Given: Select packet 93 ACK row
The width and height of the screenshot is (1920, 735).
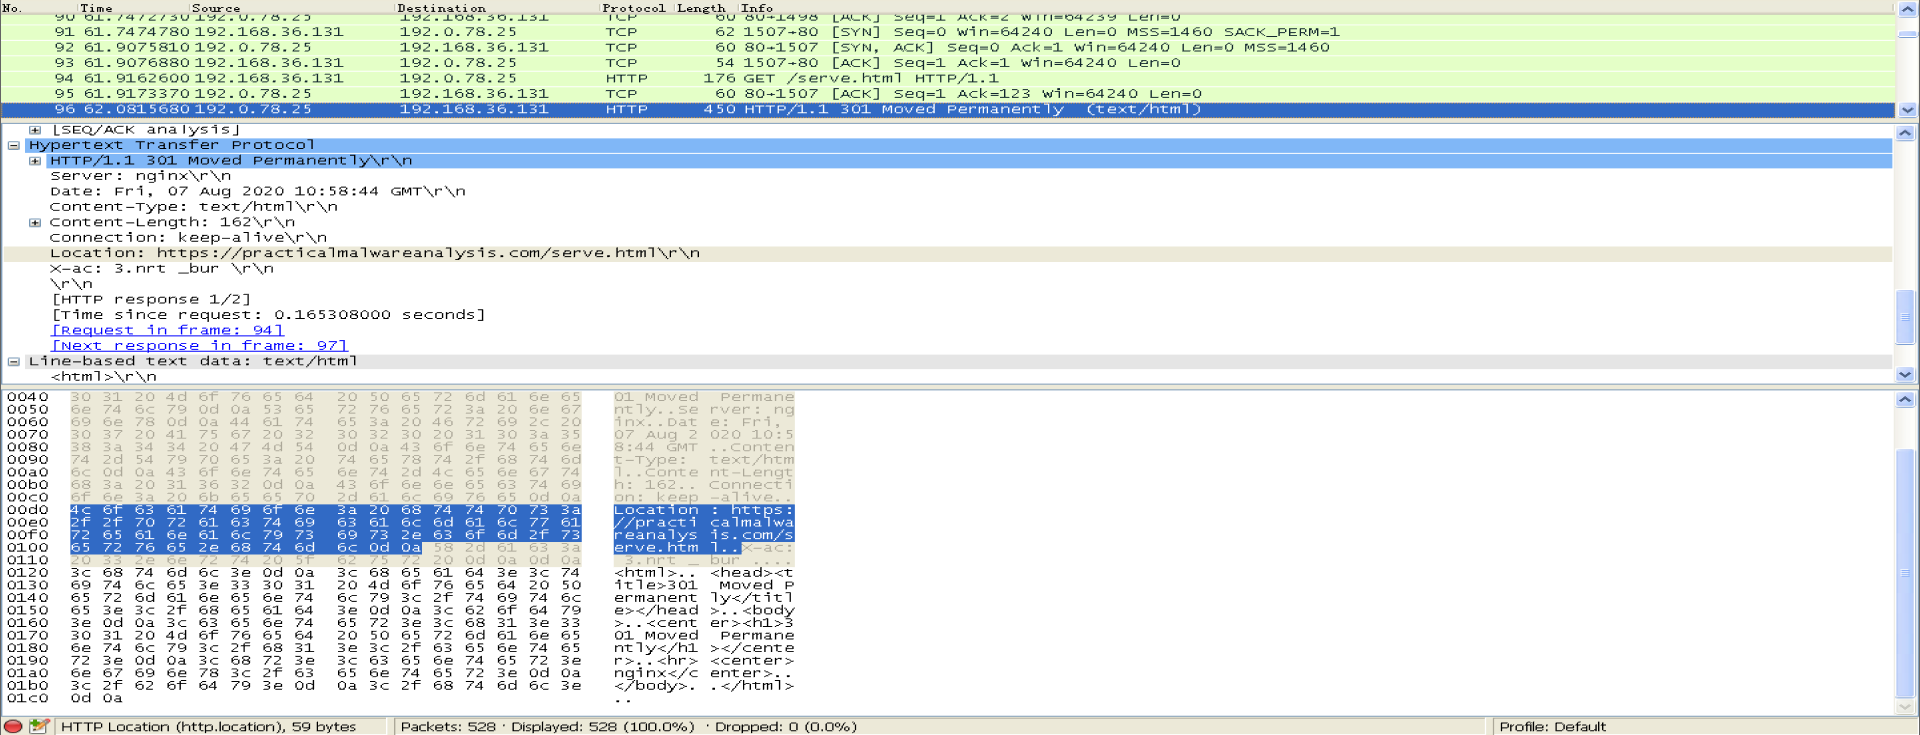Looking at the screenshot, I should [x=946, y=63].
